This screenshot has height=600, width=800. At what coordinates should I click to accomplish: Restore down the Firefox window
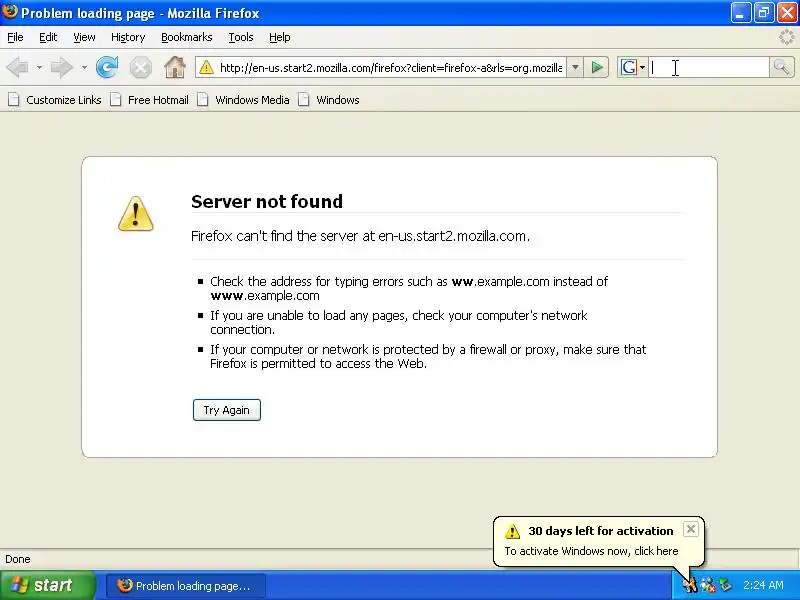click(x=764, y=13)
